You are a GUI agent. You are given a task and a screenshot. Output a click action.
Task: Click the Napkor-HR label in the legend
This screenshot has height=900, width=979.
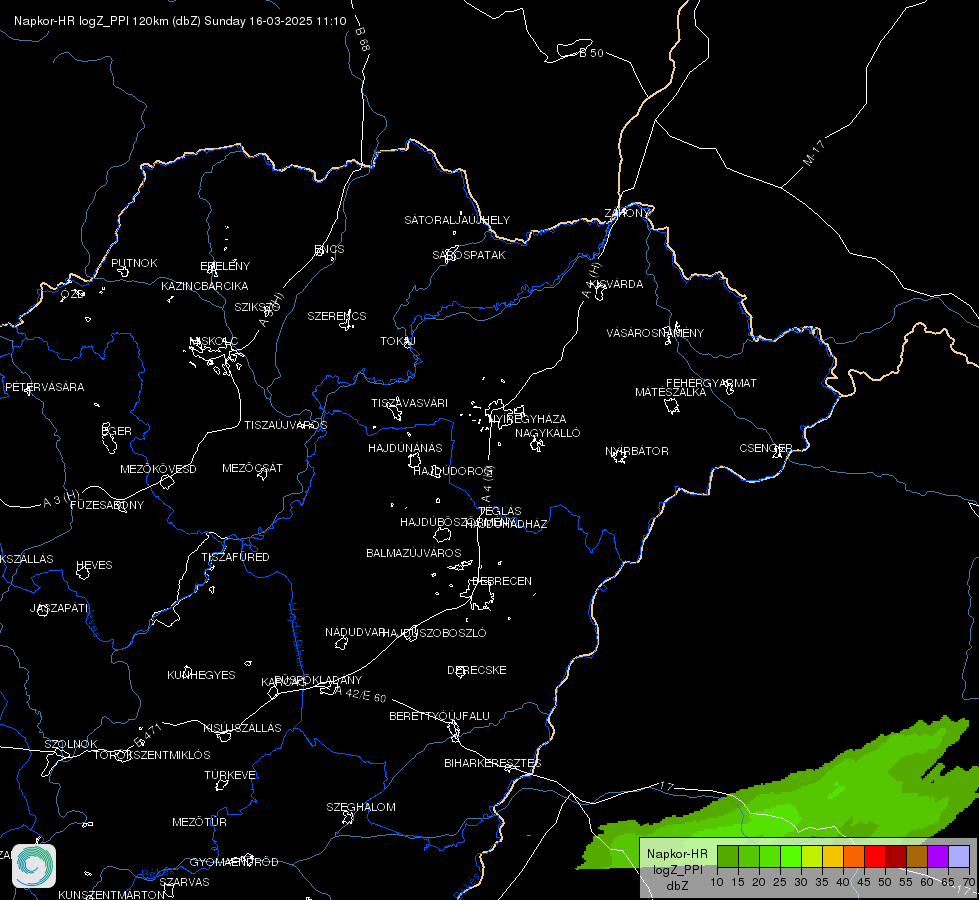(x=677, y=854)
